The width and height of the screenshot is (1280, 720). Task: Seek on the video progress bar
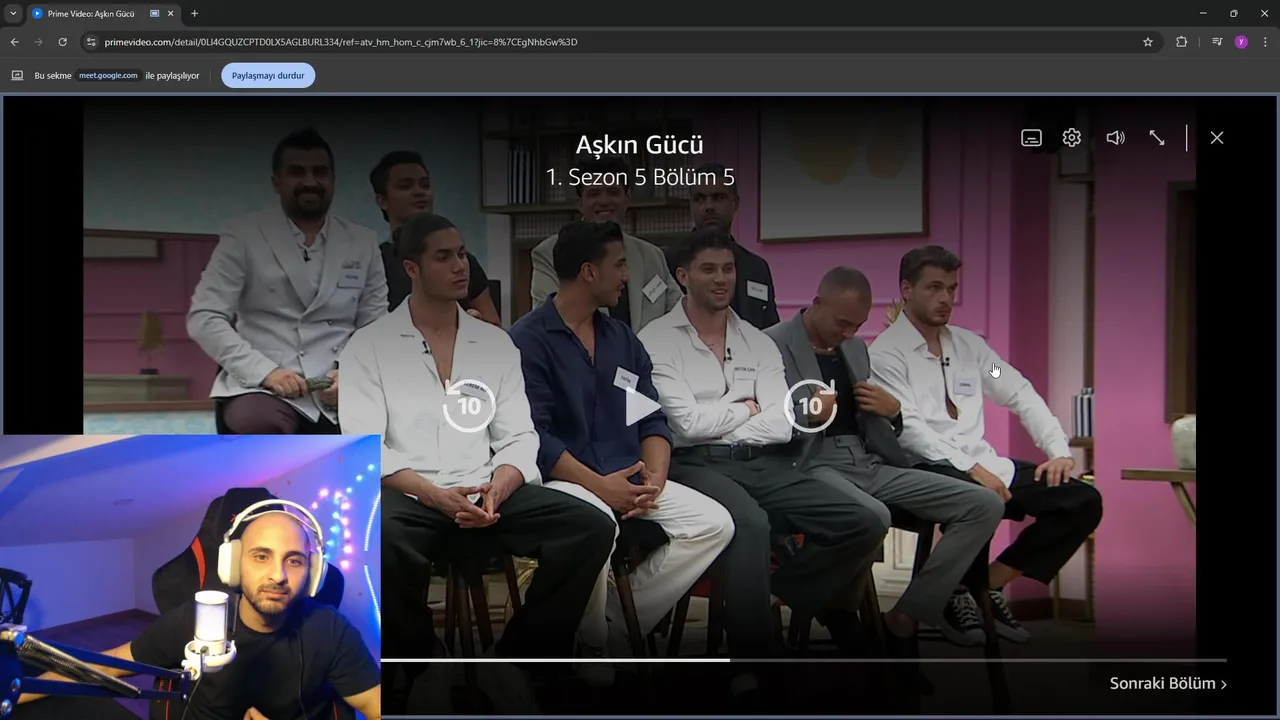click(803, 660)
